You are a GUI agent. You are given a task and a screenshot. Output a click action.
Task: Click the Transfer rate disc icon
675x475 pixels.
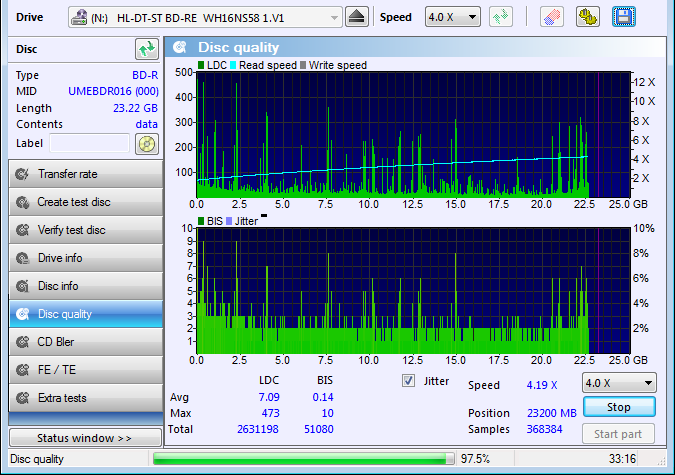(22, 174)
